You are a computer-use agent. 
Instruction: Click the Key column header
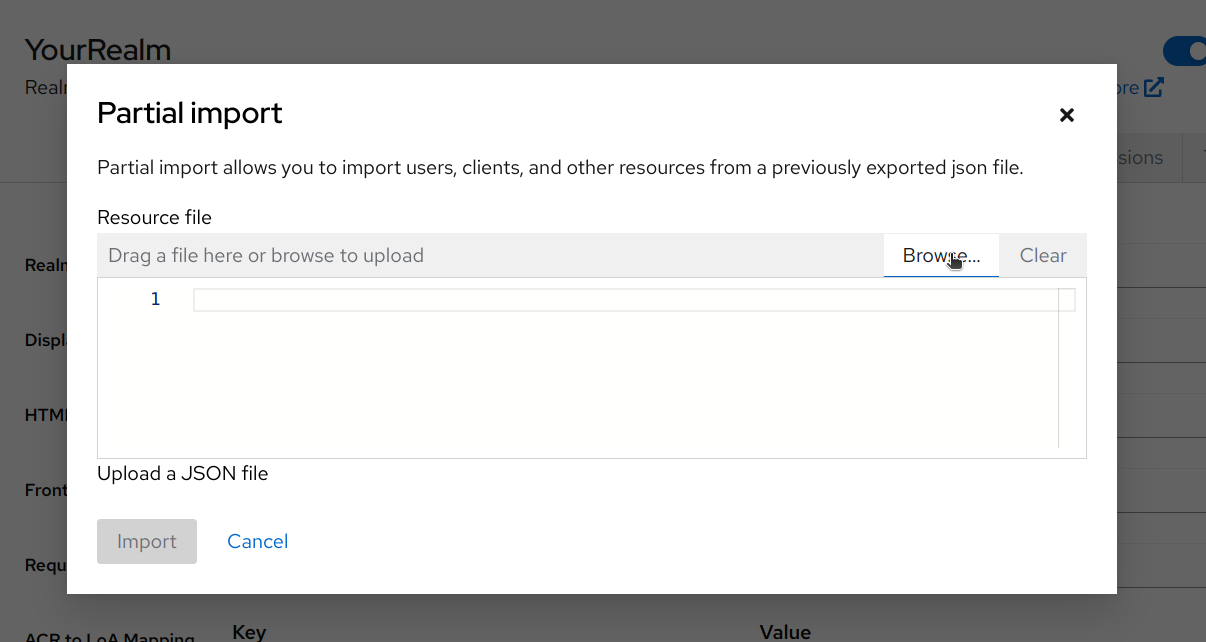249,631
